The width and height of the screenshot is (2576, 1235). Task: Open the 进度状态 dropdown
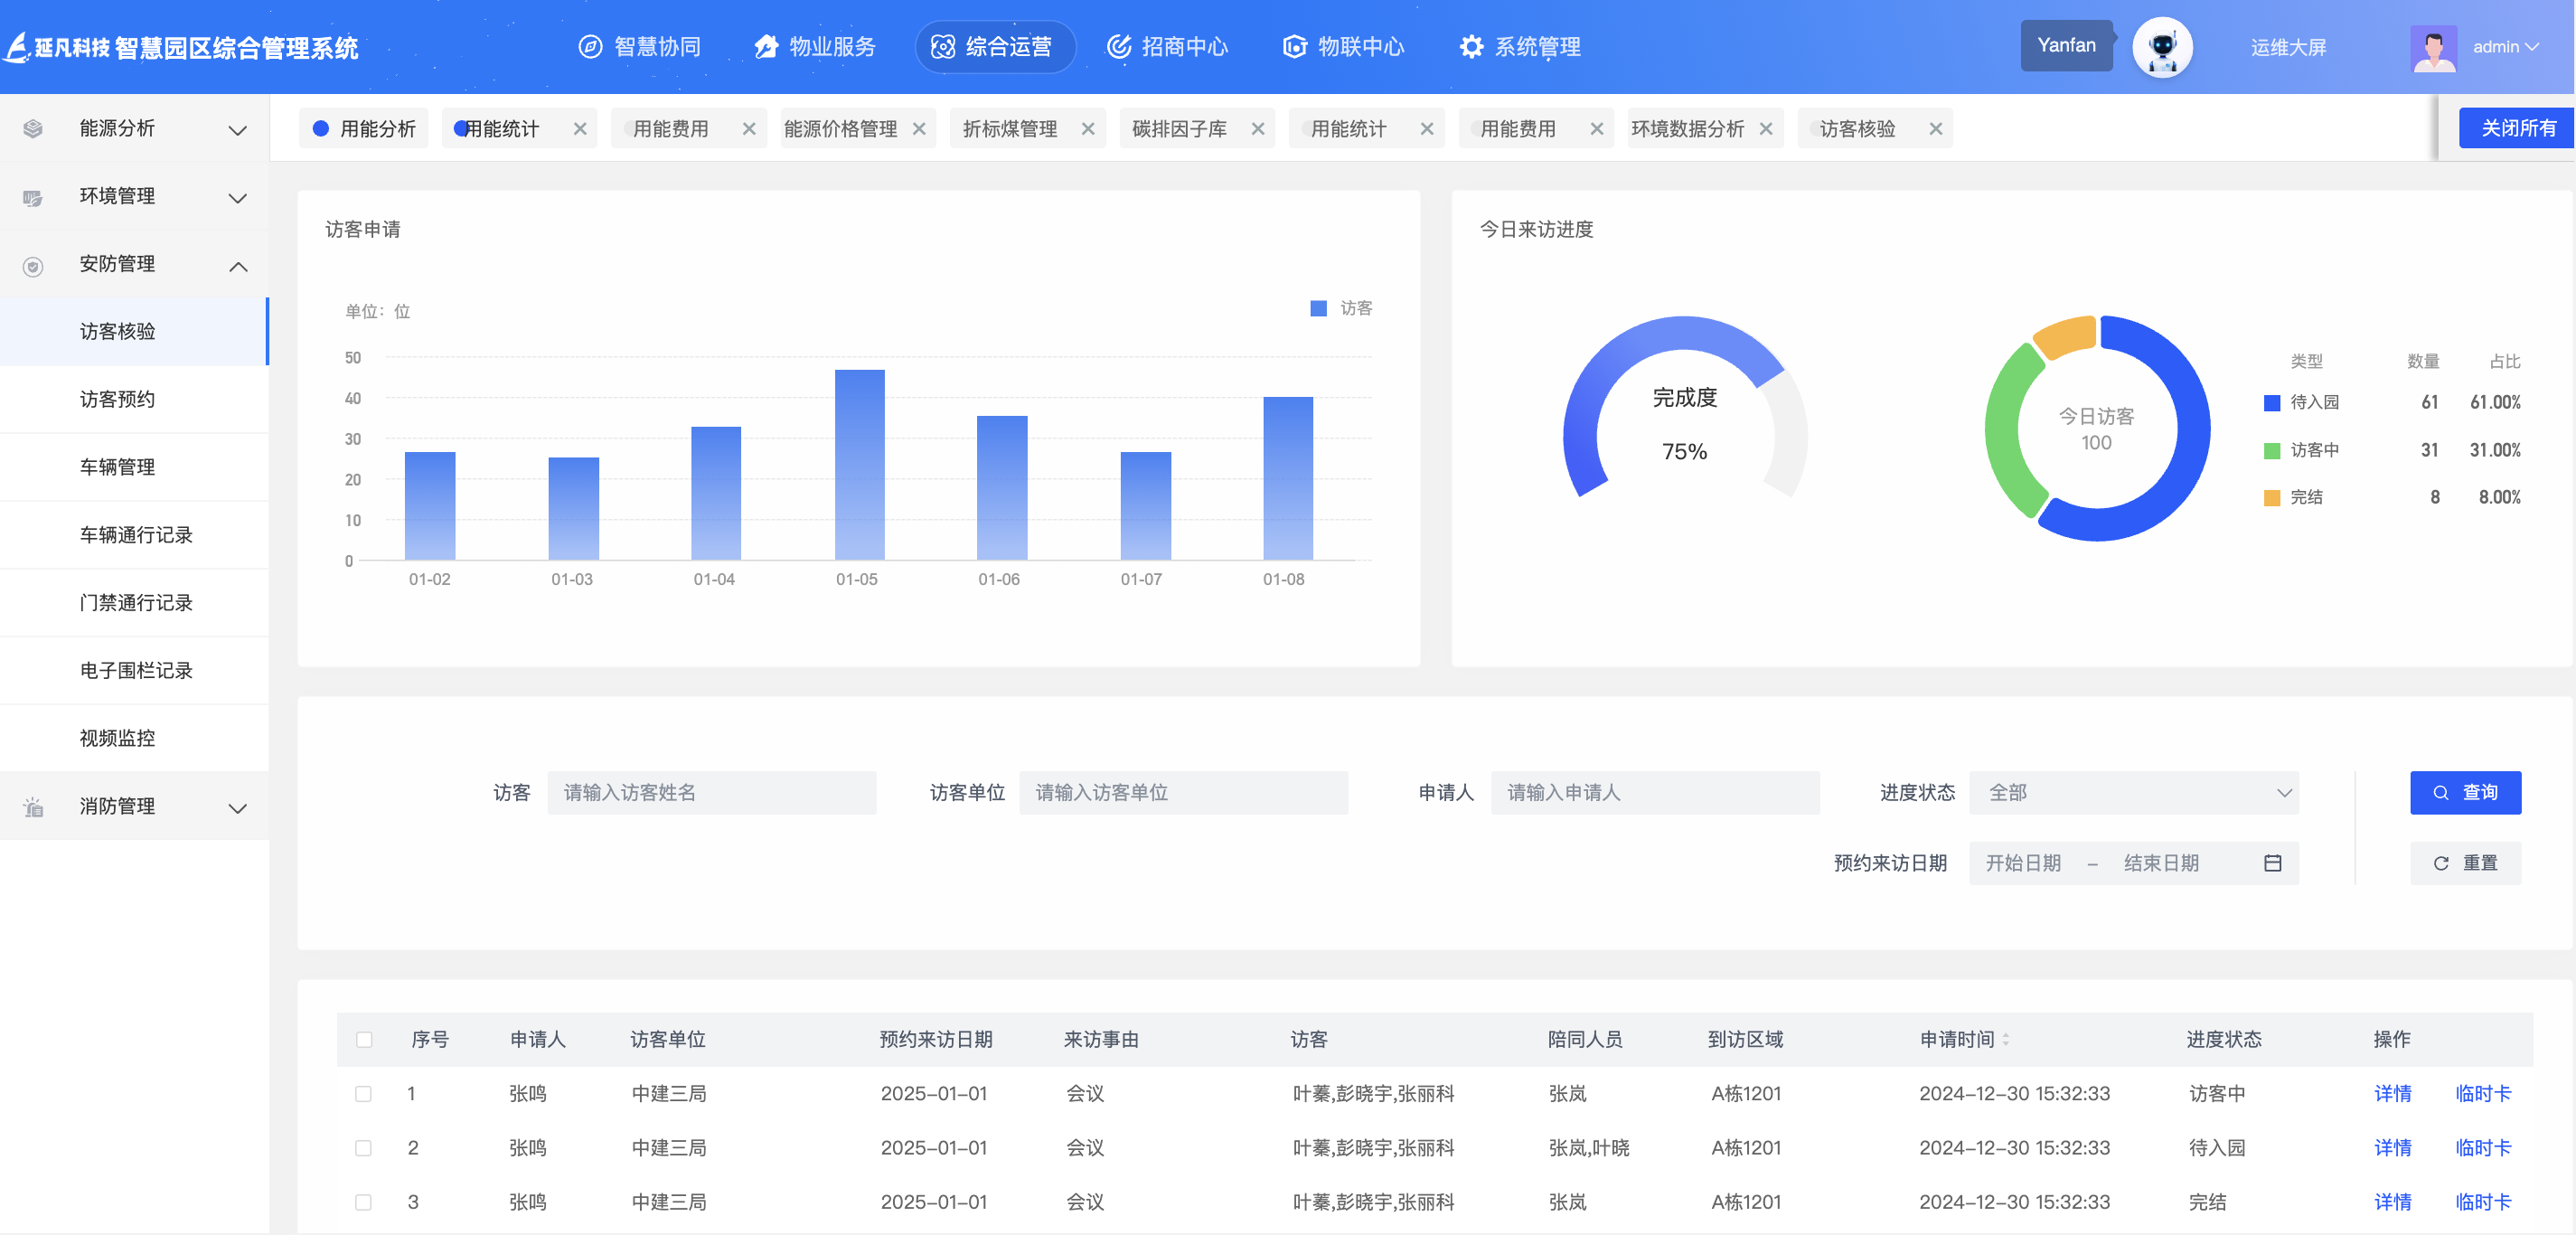[x=2133, y=793]
